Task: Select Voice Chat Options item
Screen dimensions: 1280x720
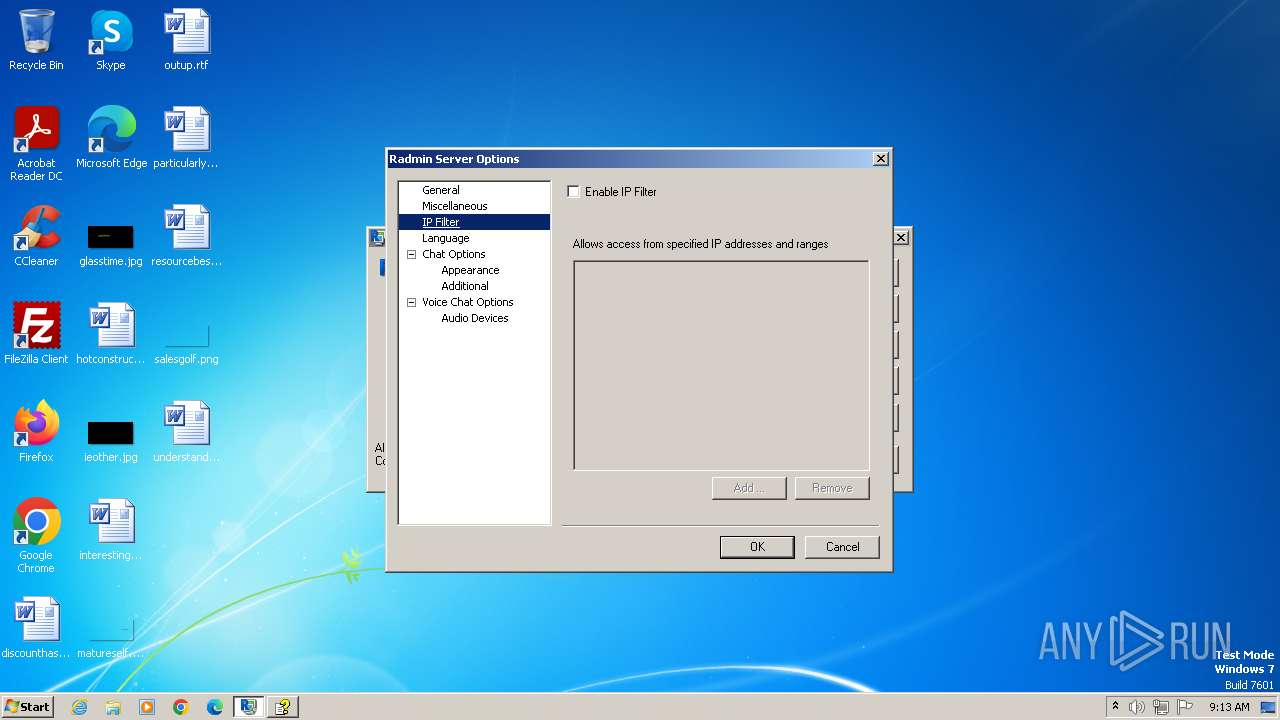Action: (468, 302)
